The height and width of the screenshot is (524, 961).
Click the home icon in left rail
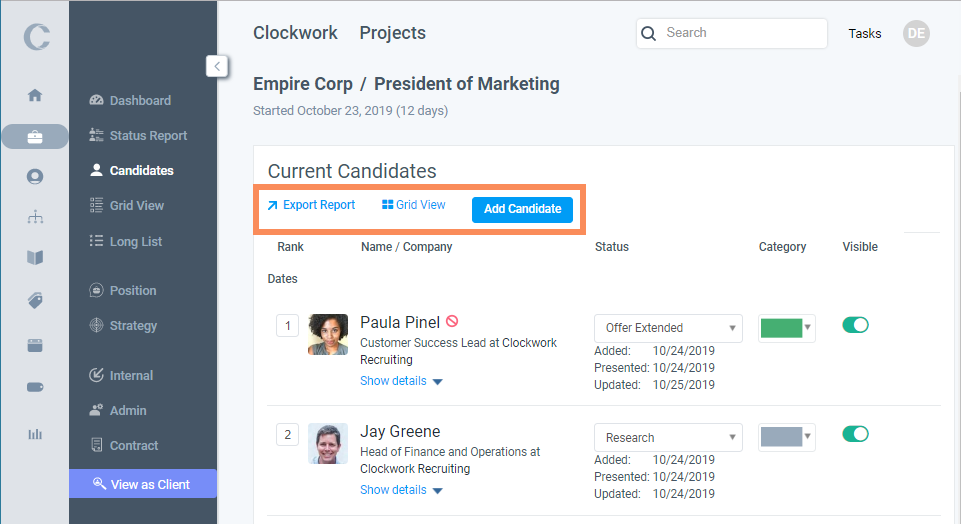[35, 96]
